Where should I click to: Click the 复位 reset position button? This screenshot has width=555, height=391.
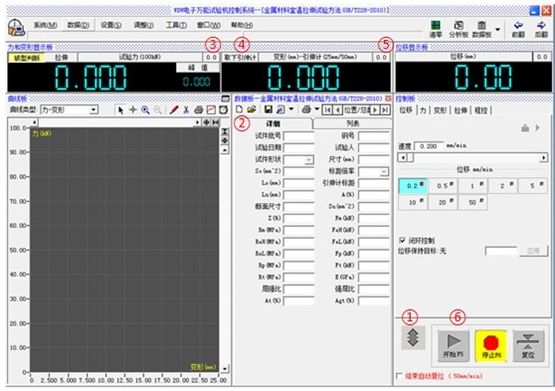coord(528,346)
